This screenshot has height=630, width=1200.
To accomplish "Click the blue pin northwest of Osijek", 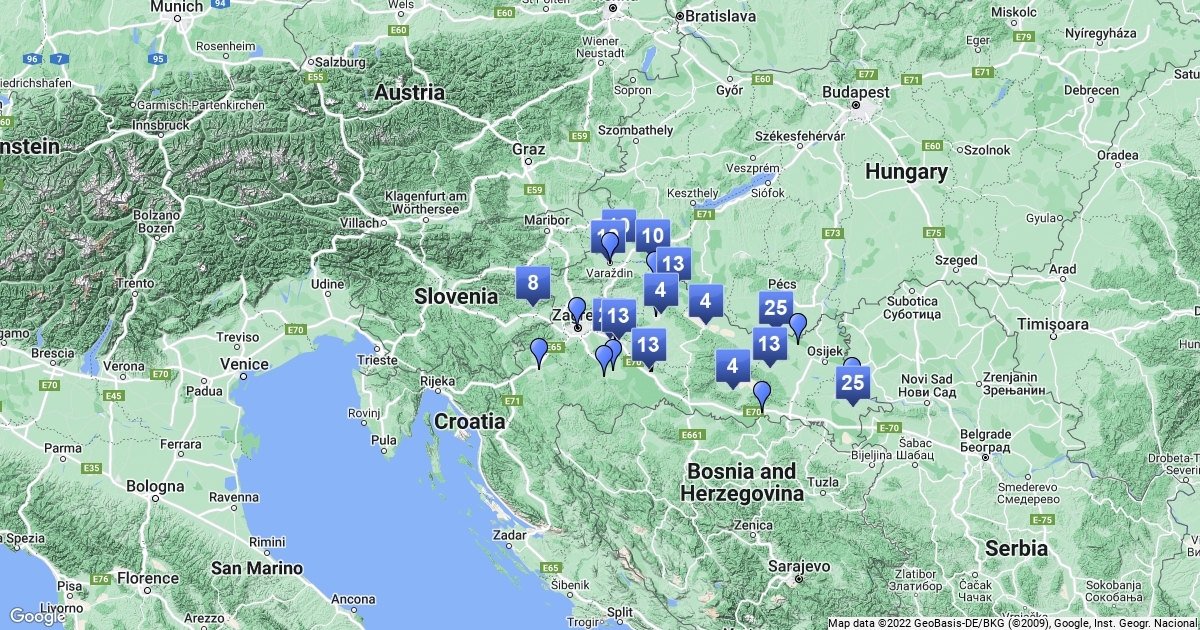I will pyautogui.click(x=798, y=328).
